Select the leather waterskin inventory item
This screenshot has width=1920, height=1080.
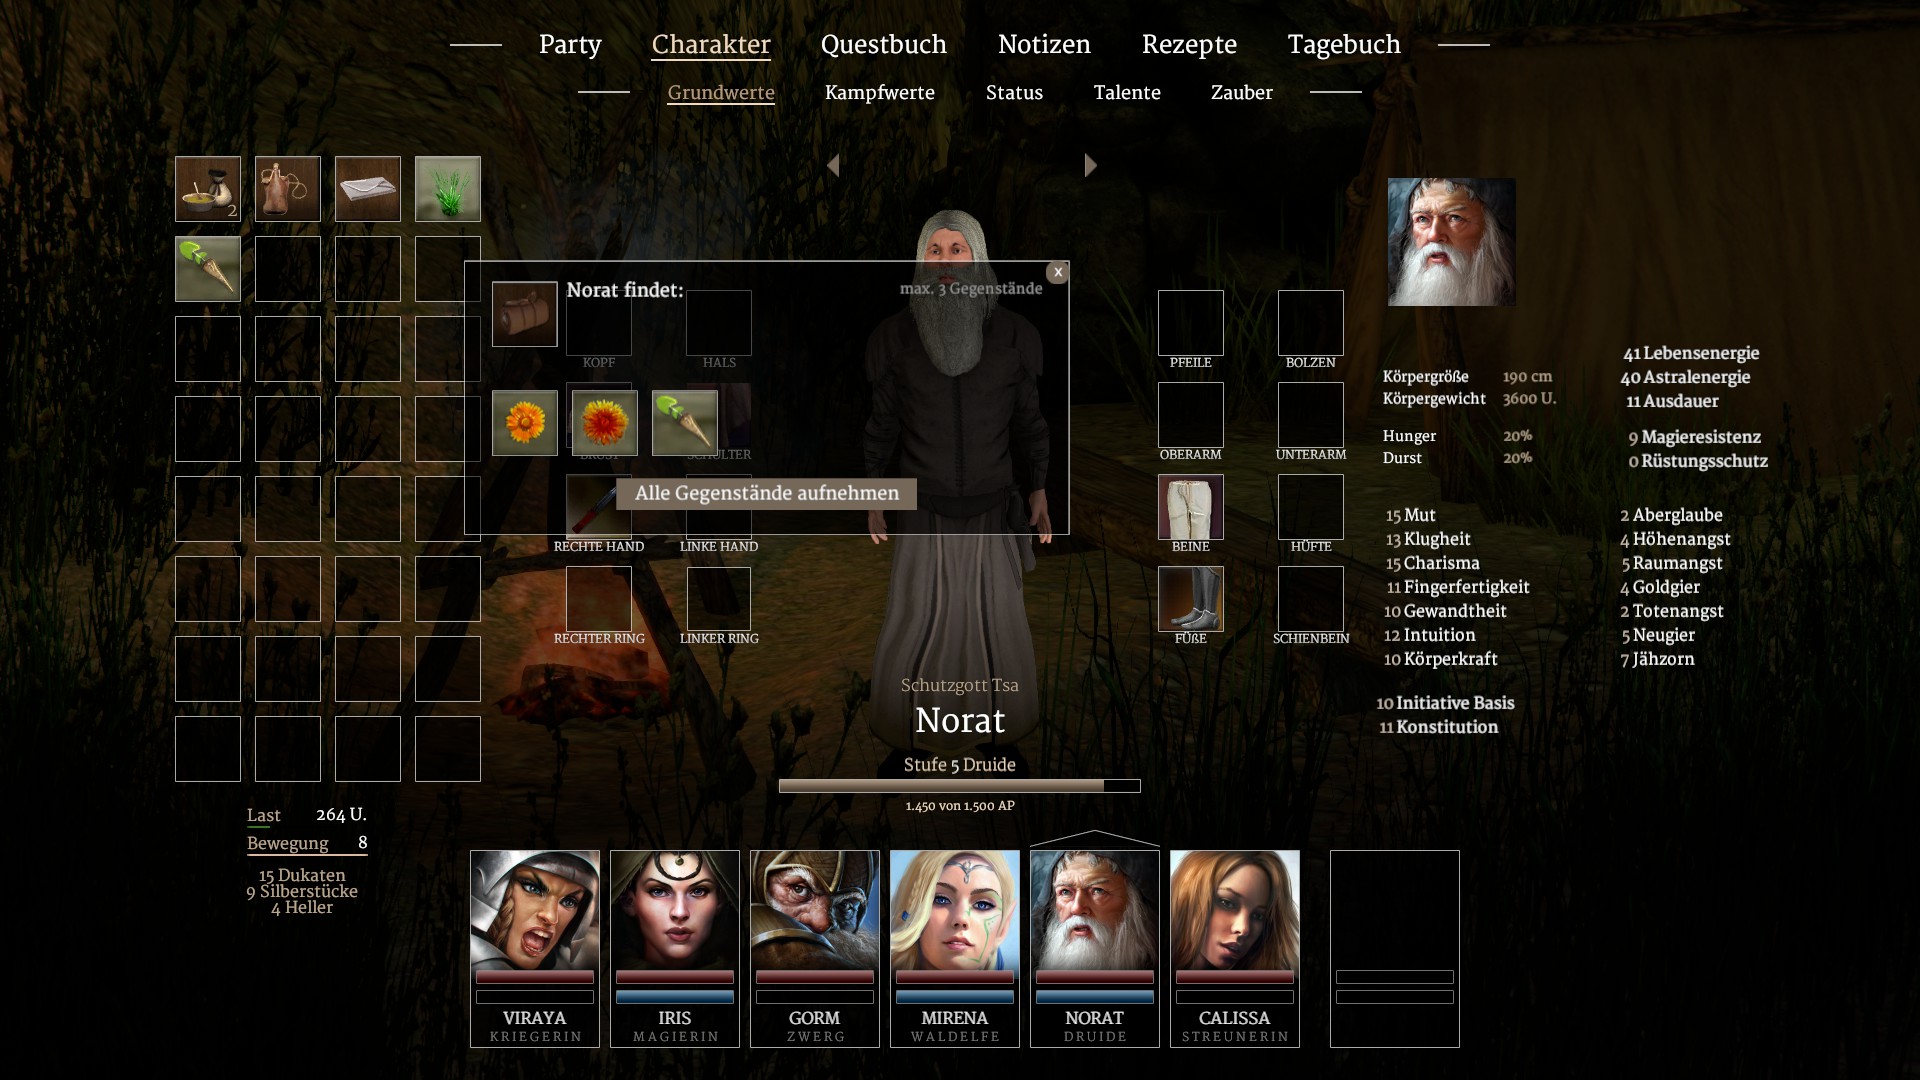288,189
